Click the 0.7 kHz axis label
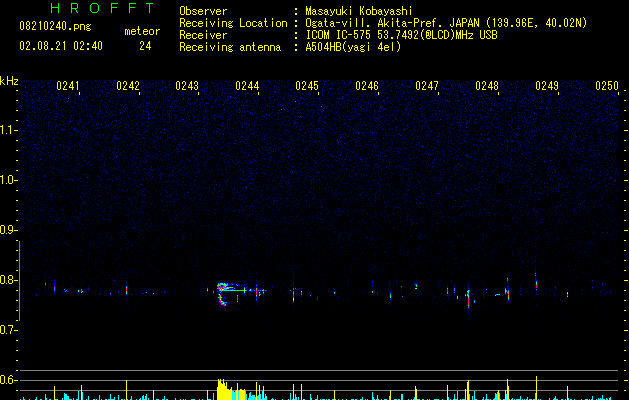 click(x=8, y=330)
